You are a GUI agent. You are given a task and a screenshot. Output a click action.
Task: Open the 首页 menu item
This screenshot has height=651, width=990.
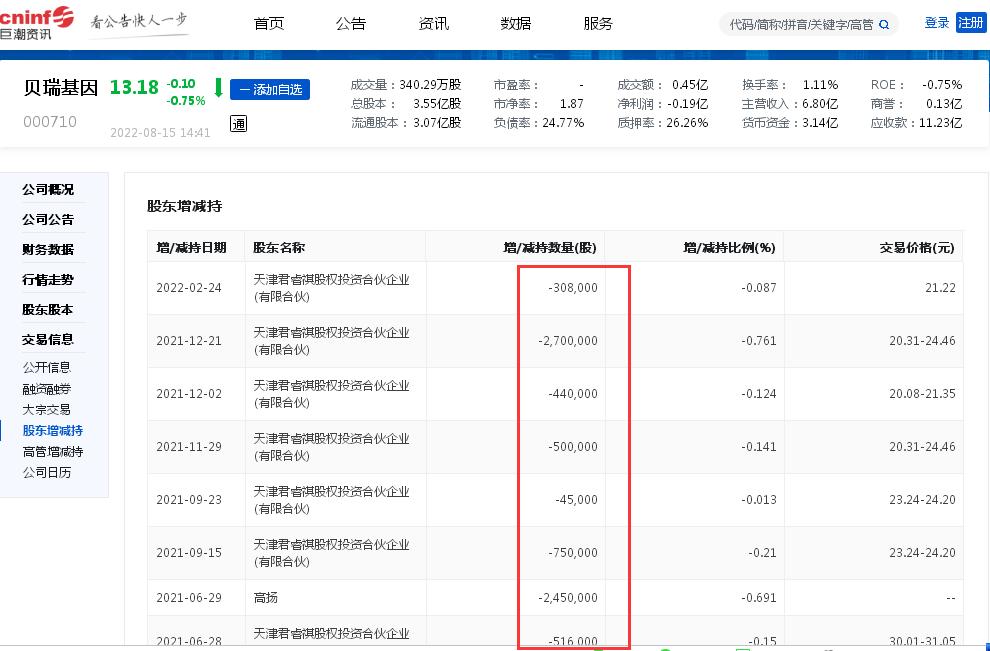(268, 23)
